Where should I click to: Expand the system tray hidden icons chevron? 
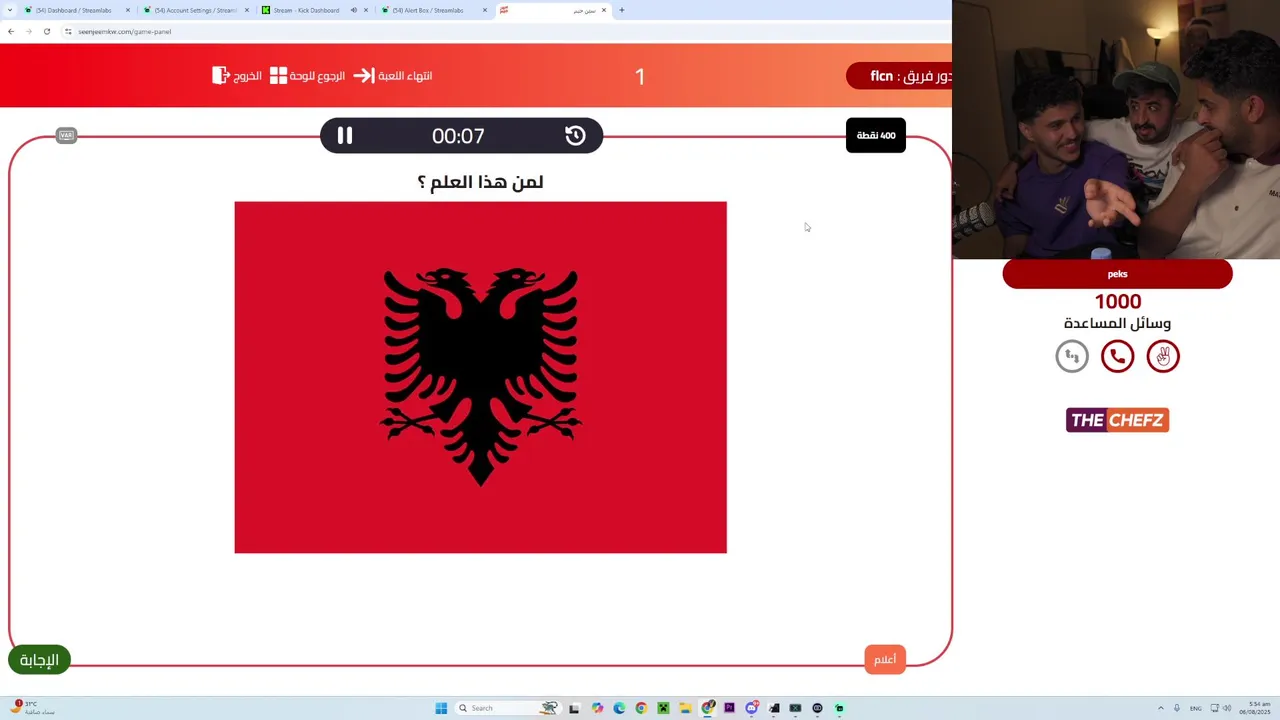[1161, 708]
